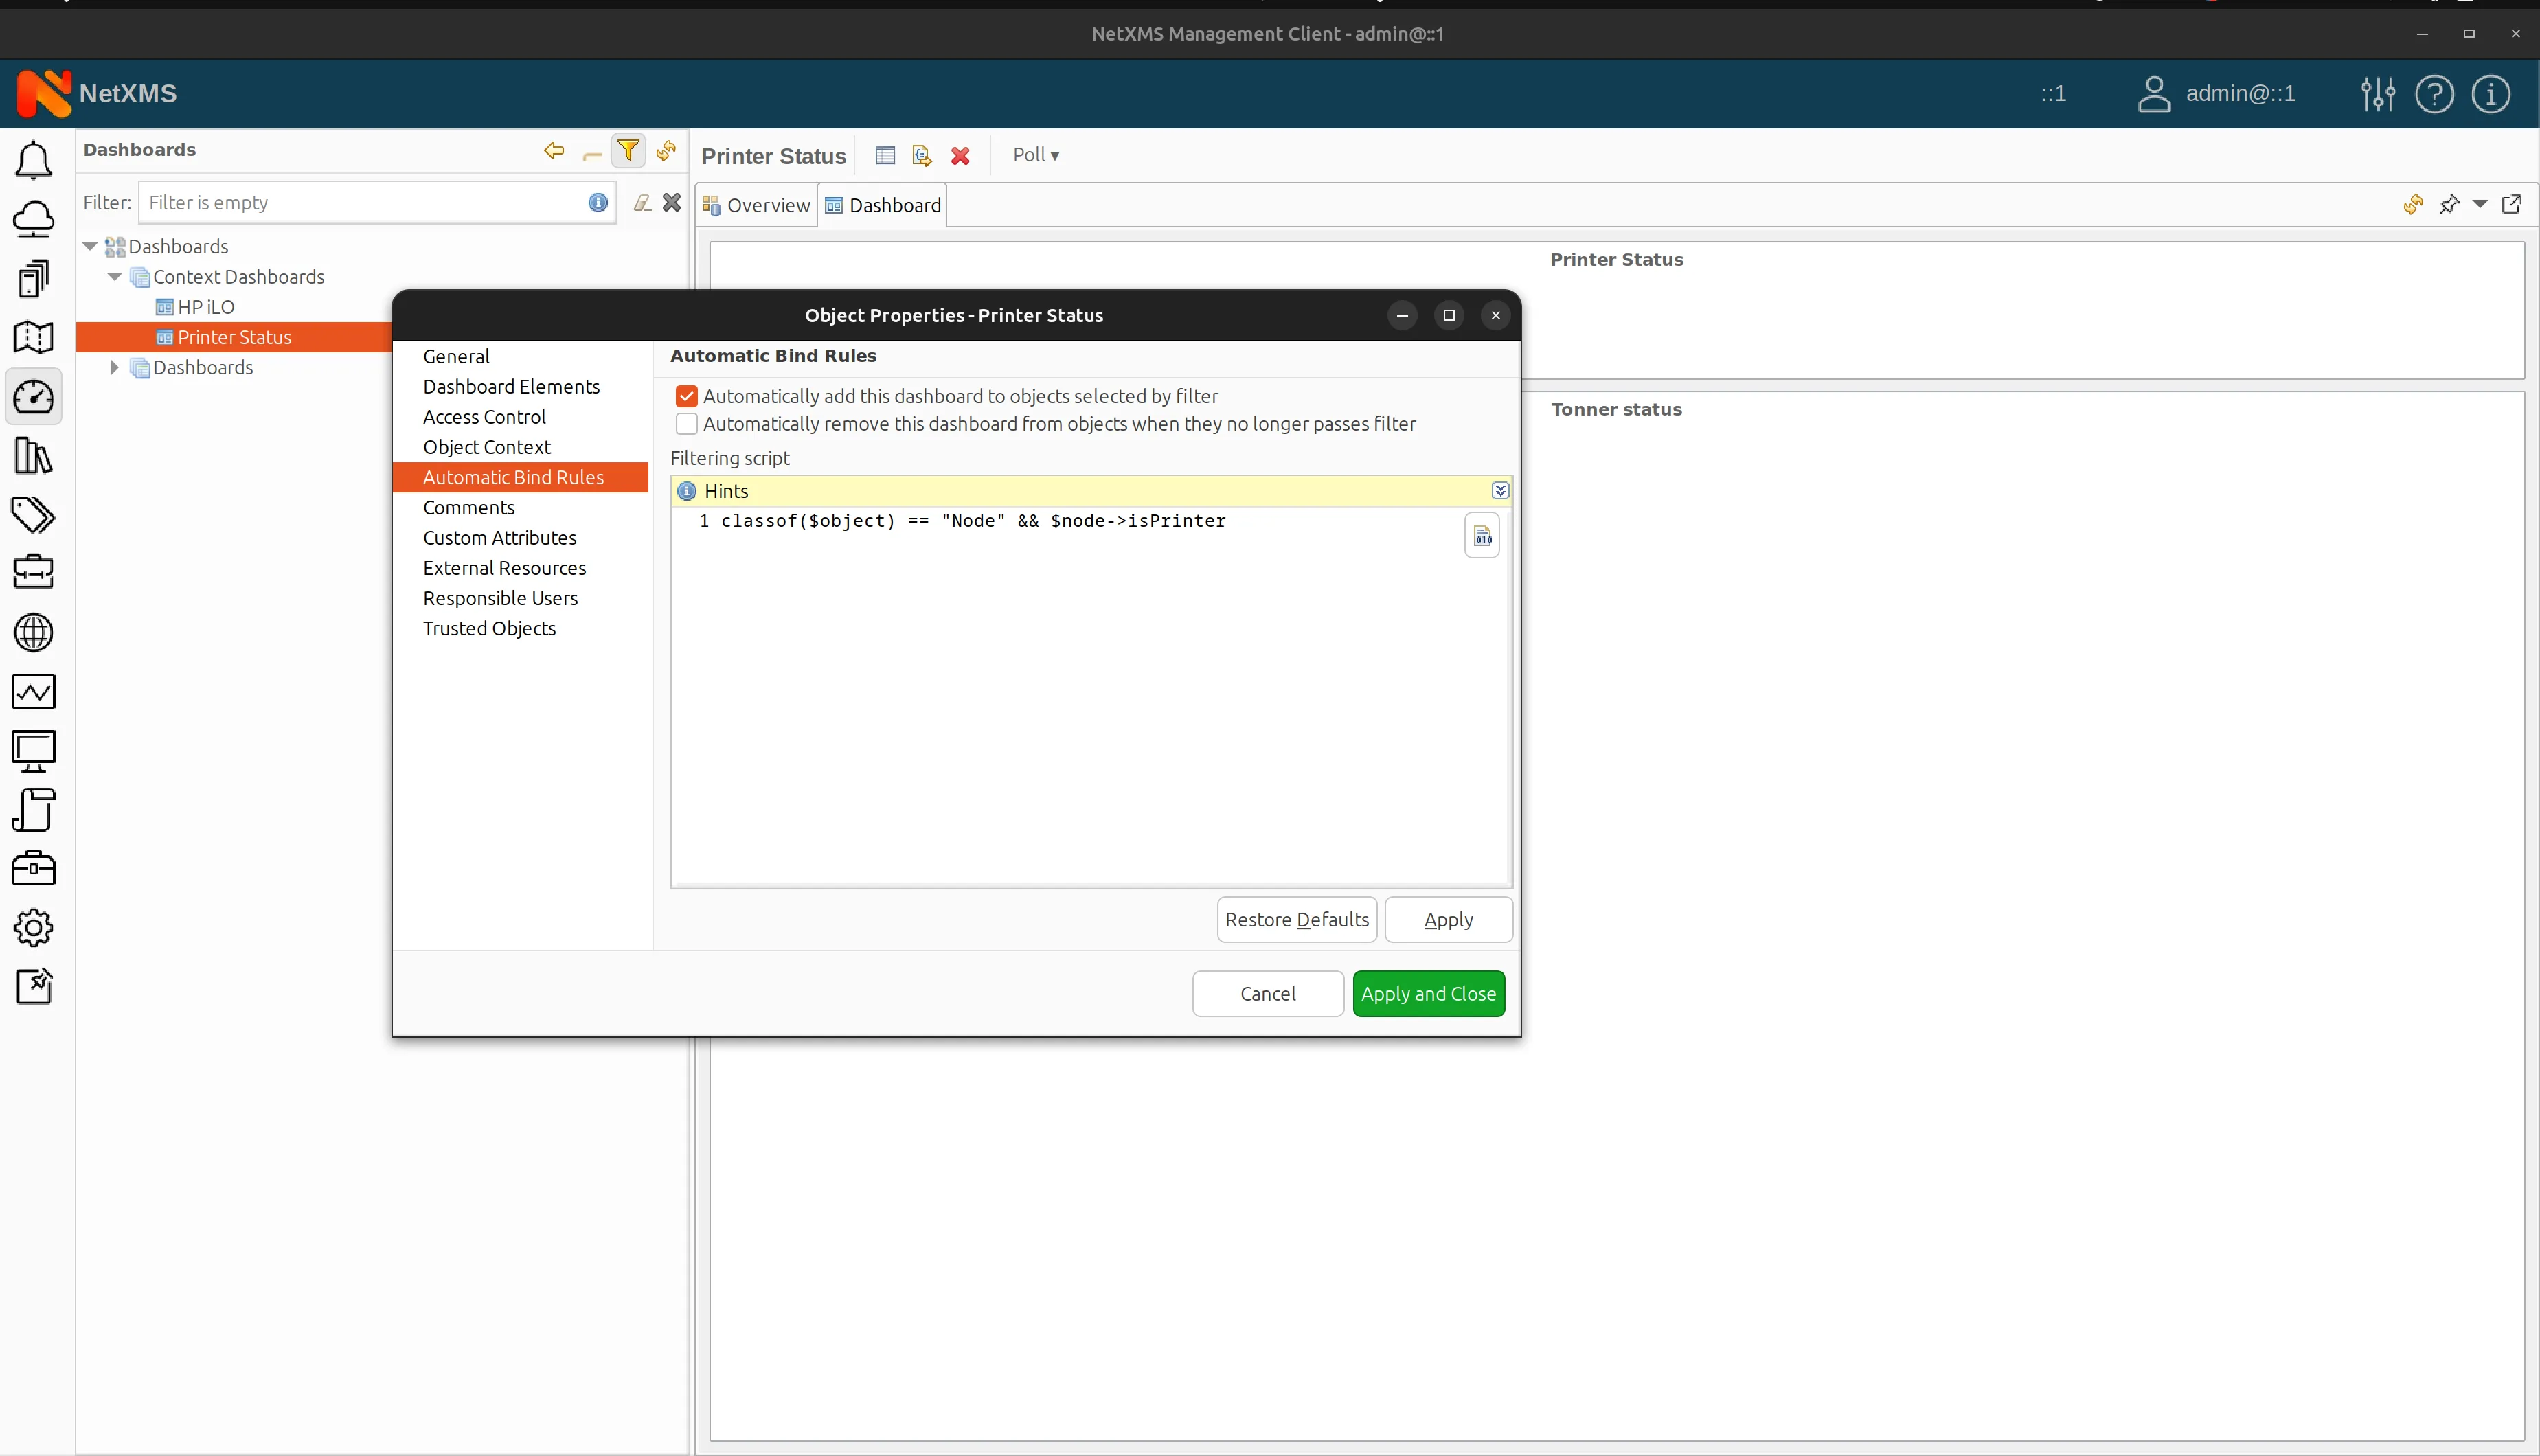Viewport: 2540px width, 1456px height.
Task: Click the red delete icon in Printer Status toolbar
Action: (959, 155)
